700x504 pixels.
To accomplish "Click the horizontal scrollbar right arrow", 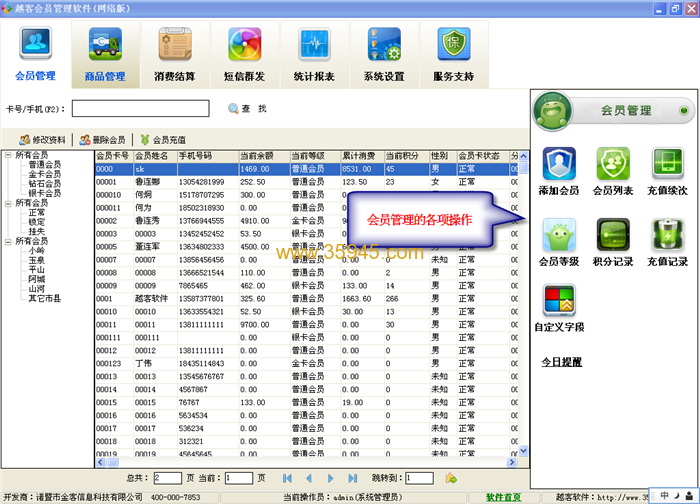I will [512, 462].
